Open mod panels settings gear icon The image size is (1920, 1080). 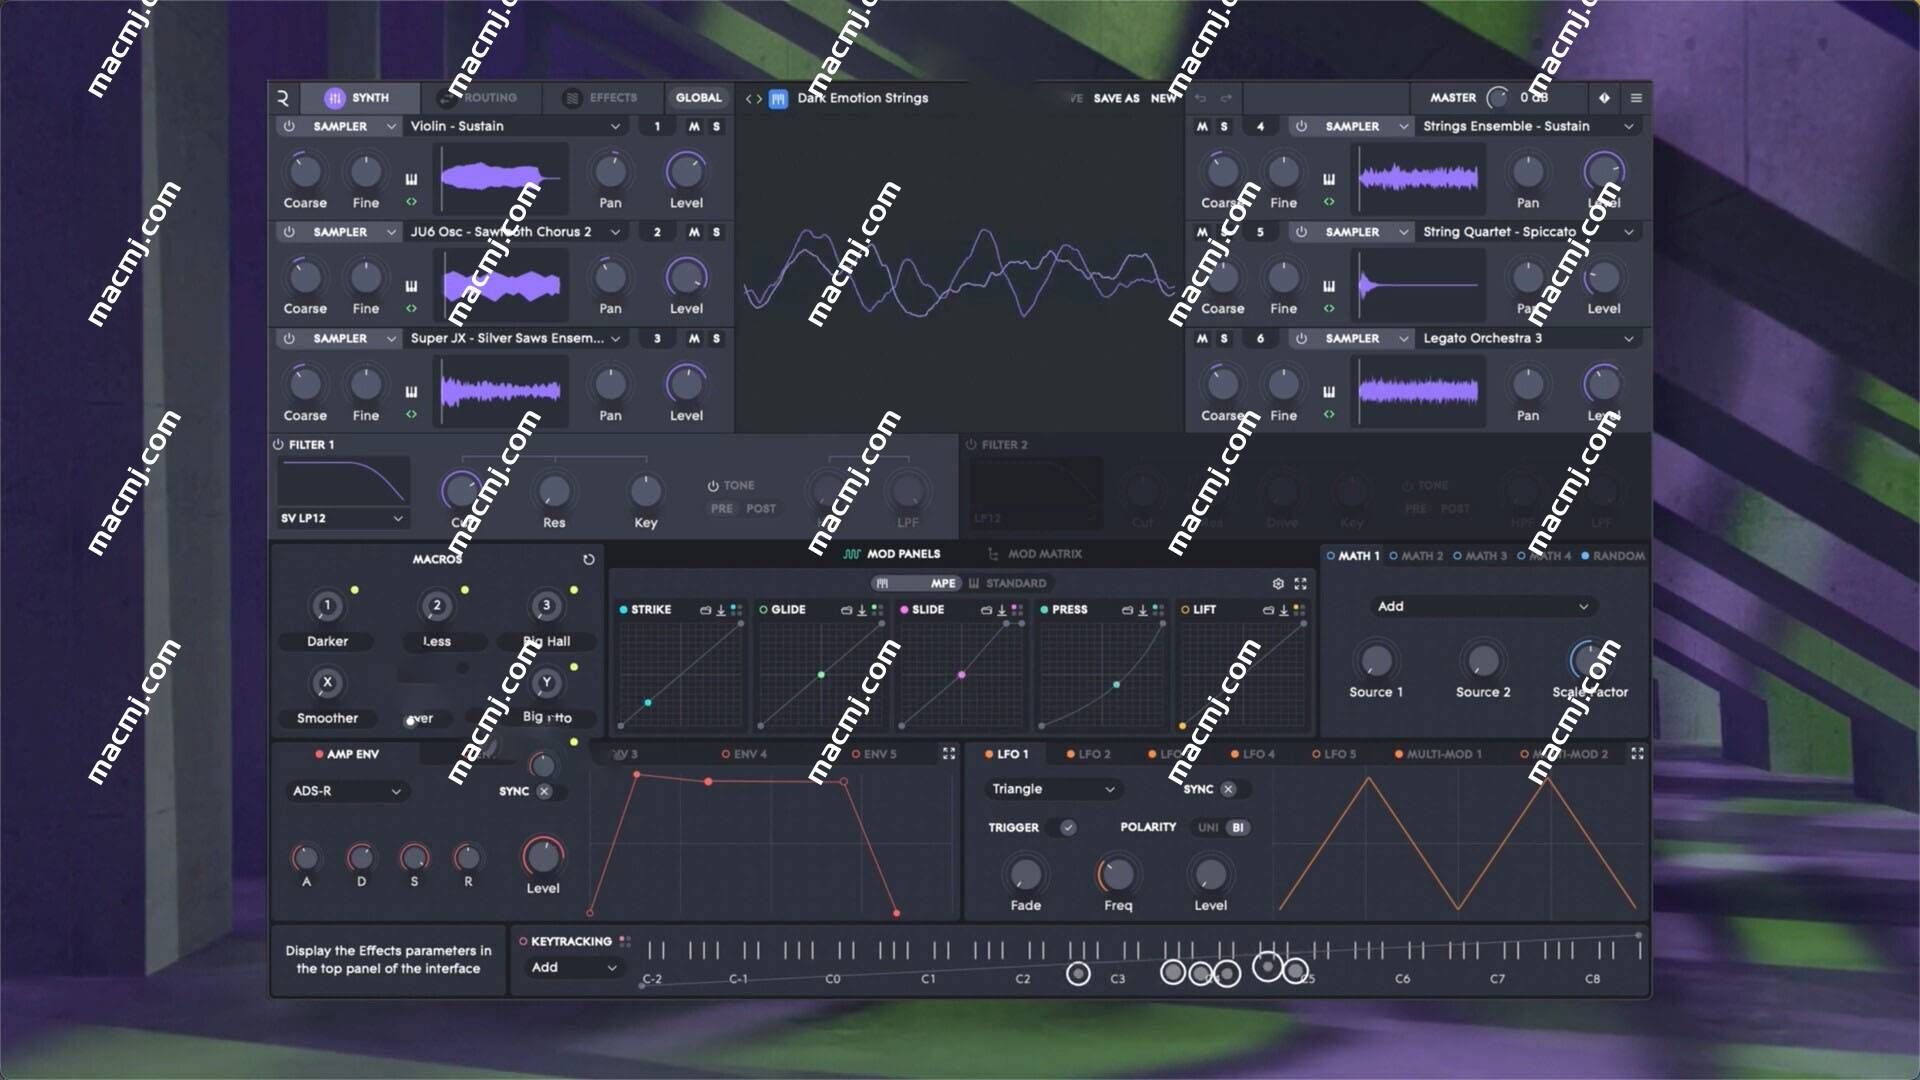(x=1278, y=583)
